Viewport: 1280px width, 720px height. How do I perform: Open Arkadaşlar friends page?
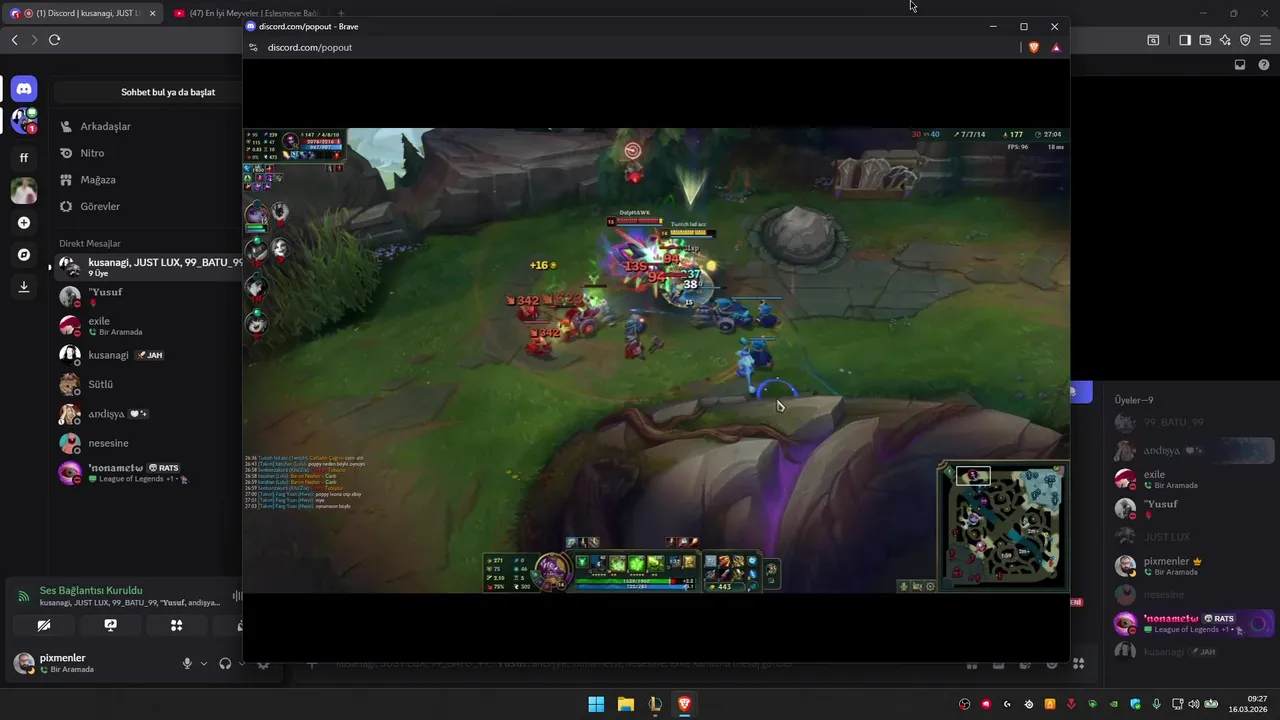[x=148, y=126]
